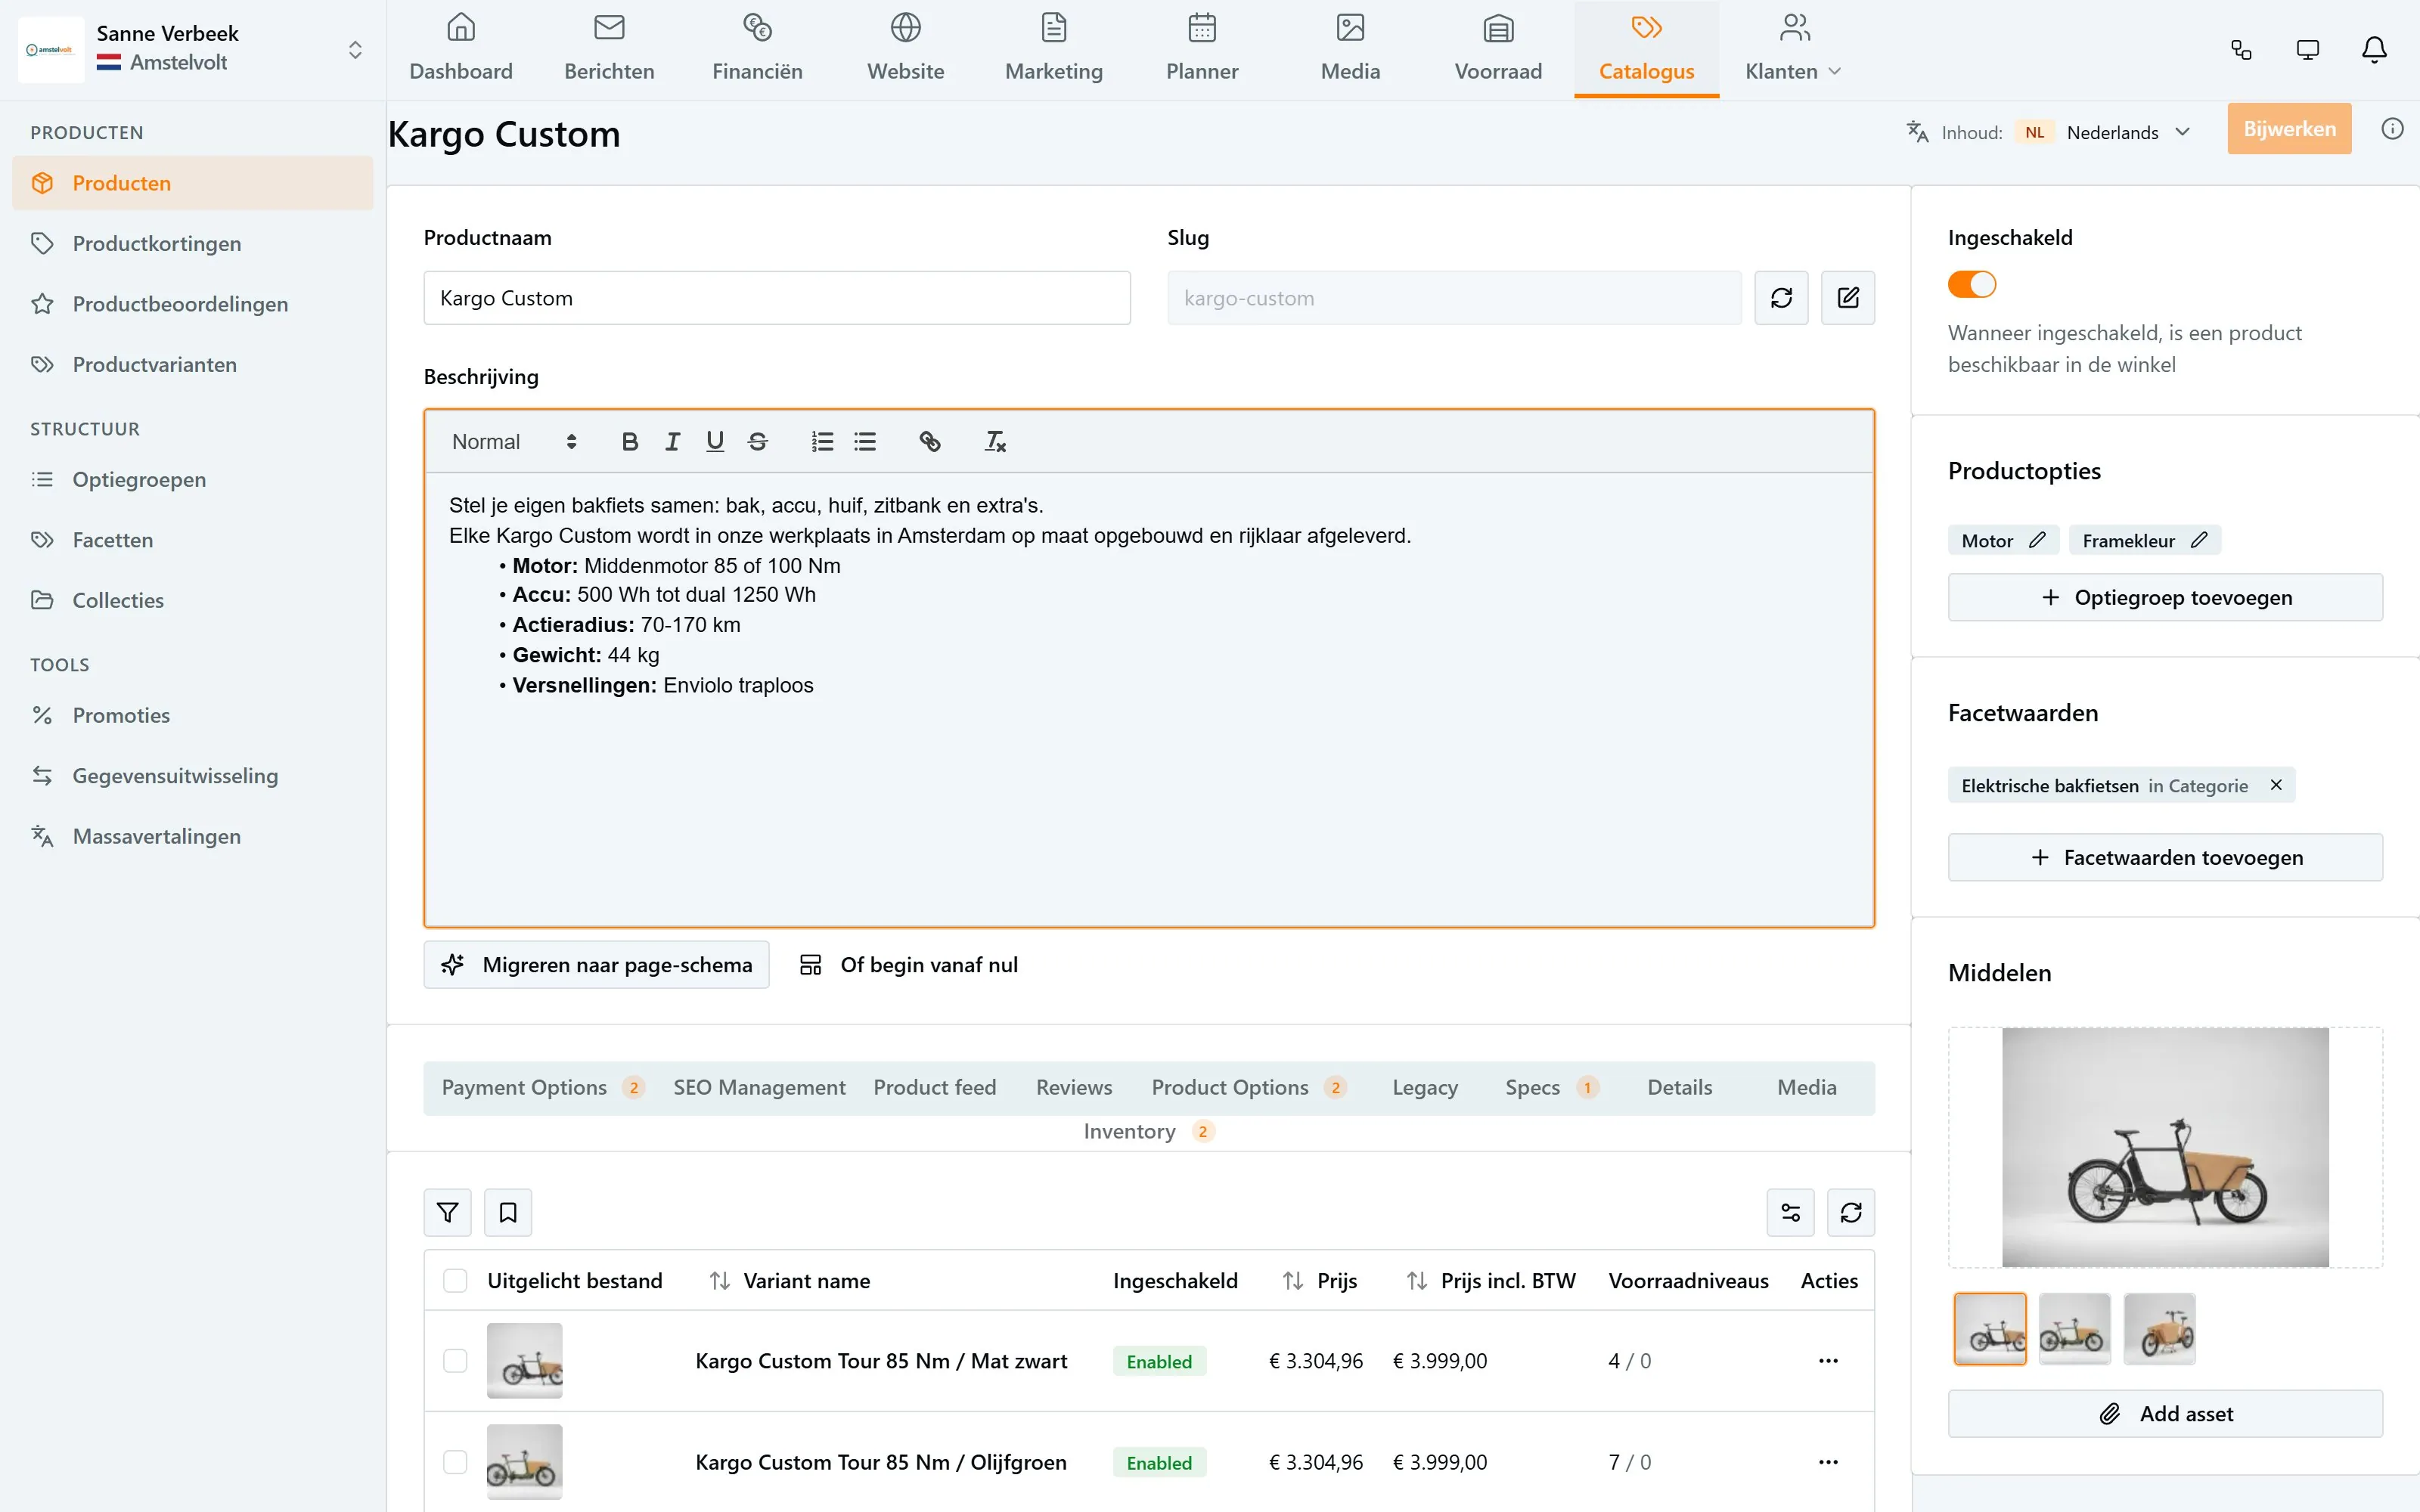
Task: Toggle the Ingeschakeld product switch
Action: tap(1971, 285)
